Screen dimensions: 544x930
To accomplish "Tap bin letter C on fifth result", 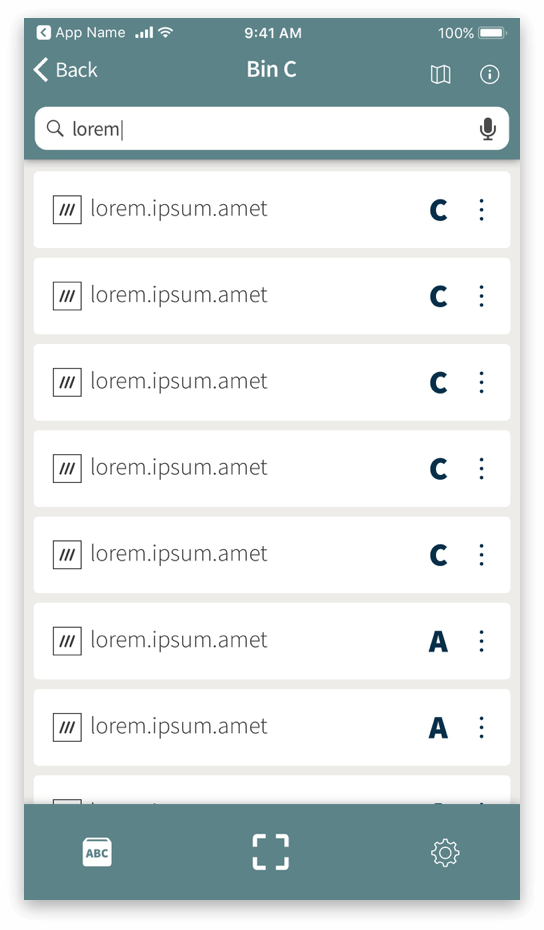I will 438,555.
